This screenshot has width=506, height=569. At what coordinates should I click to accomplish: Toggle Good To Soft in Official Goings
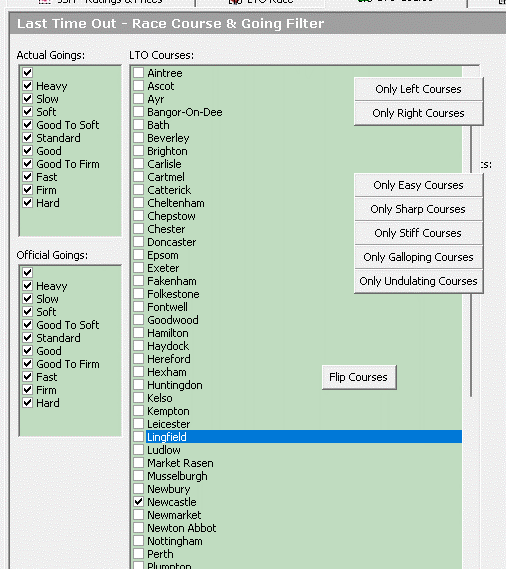(x=28, y=325)
